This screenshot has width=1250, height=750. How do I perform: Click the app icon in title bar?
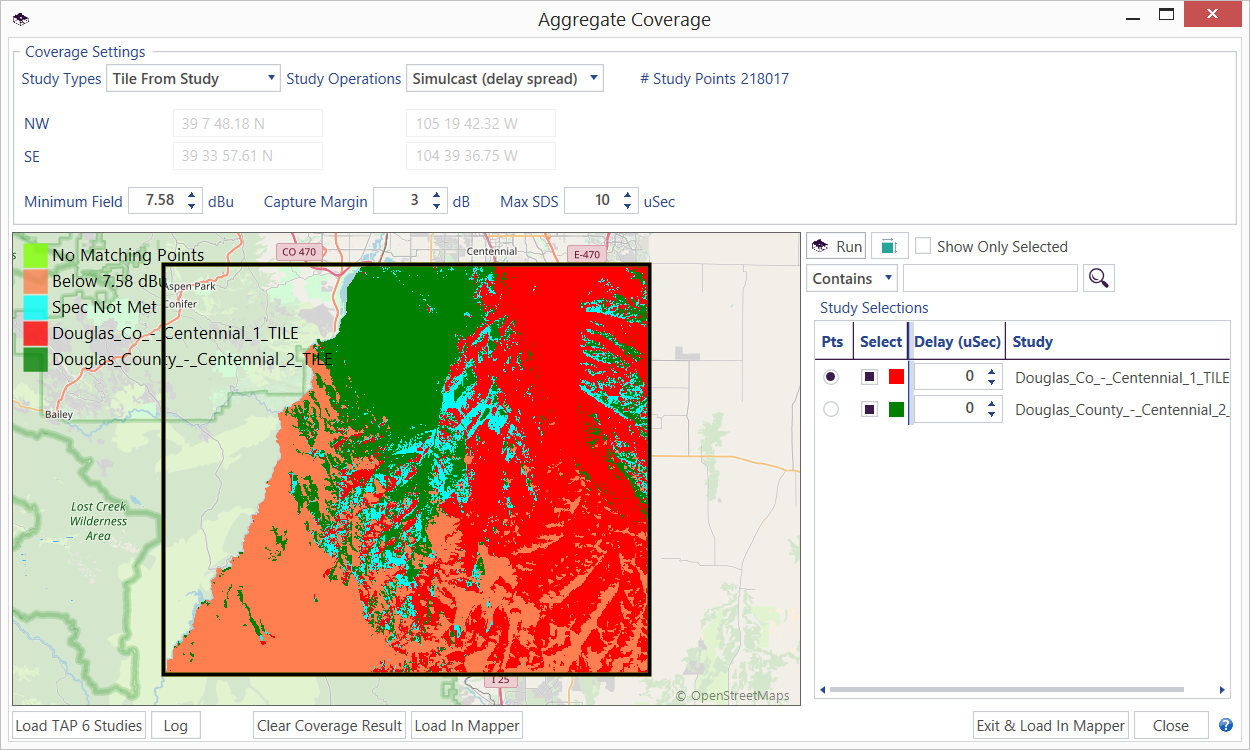coord(21,19)
